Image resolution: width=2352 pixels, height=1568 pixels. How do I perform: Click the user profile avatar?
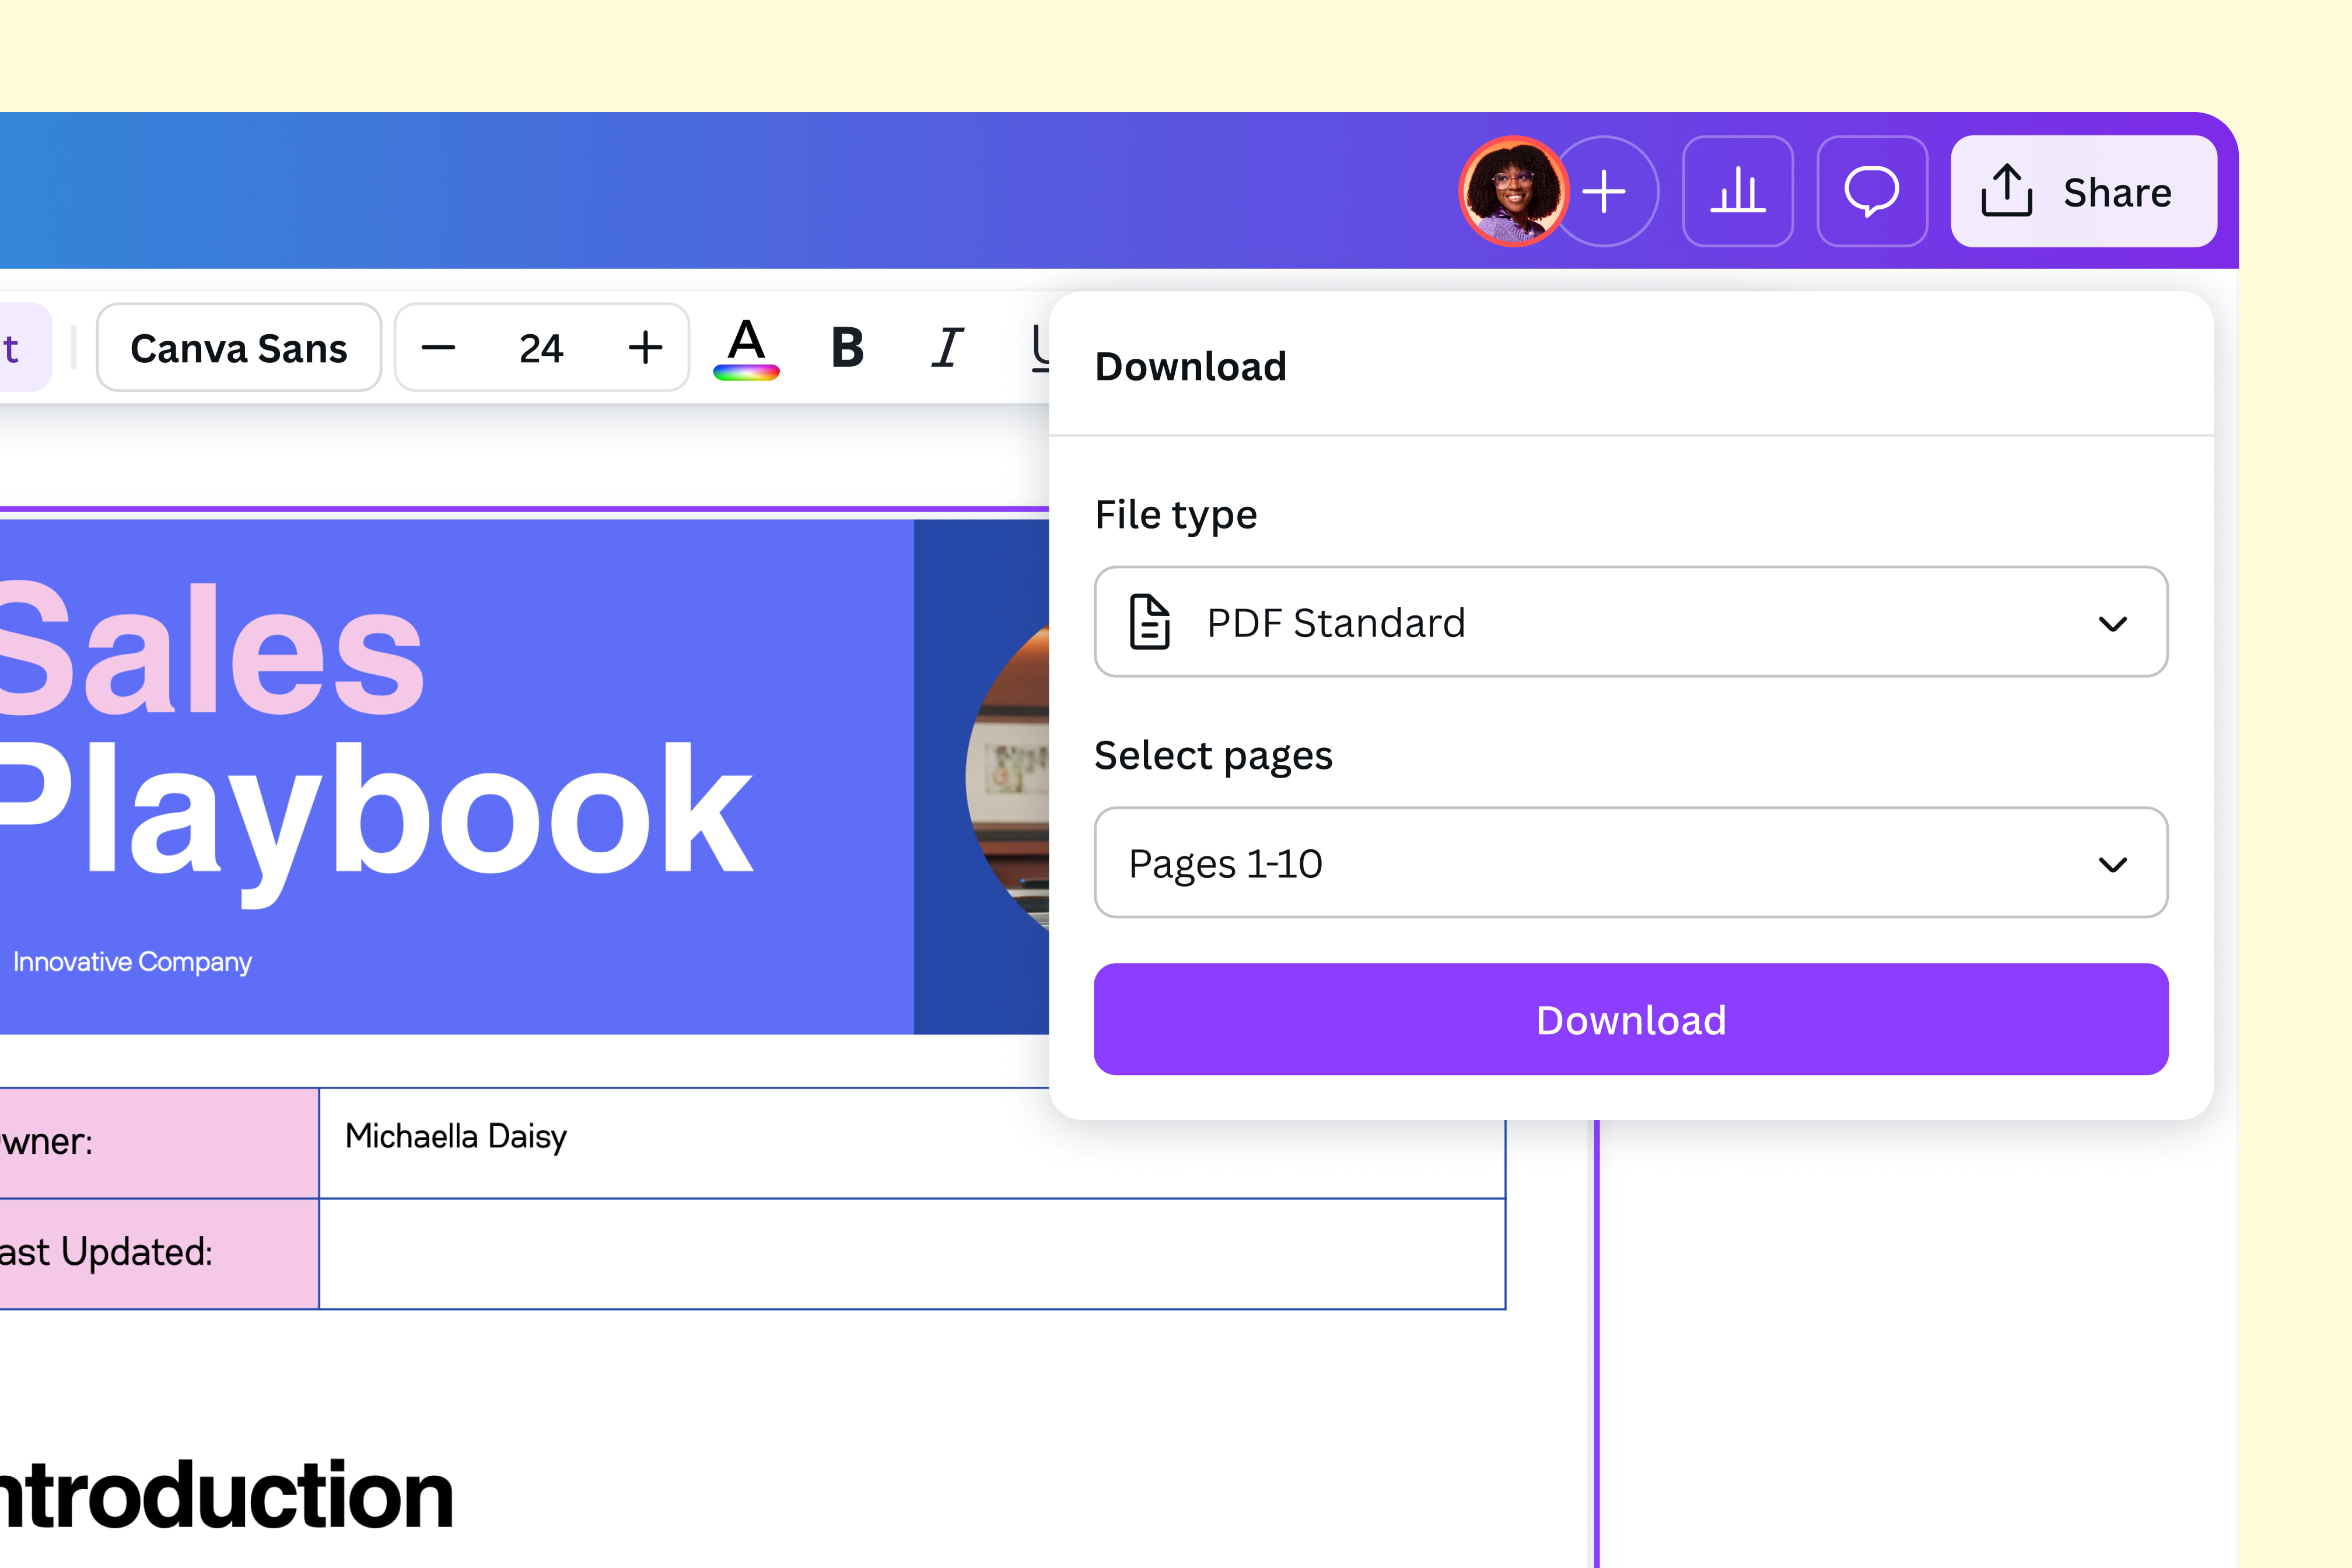1513,191
